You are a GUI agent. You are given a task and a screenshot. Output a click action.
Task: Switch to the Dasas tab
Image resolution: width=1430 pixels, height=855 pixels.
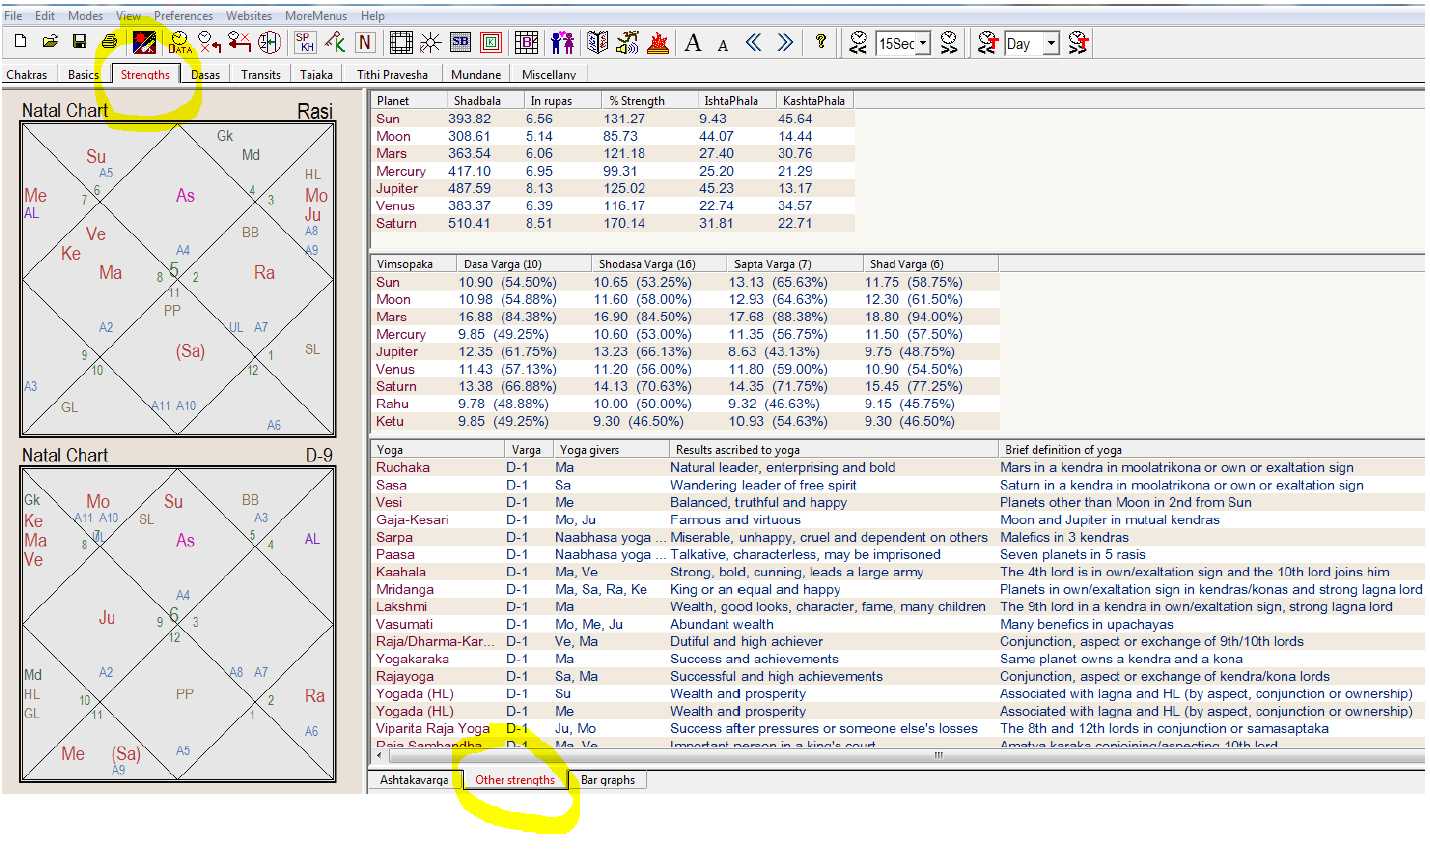pyautogui.click(x=205, y=75)
